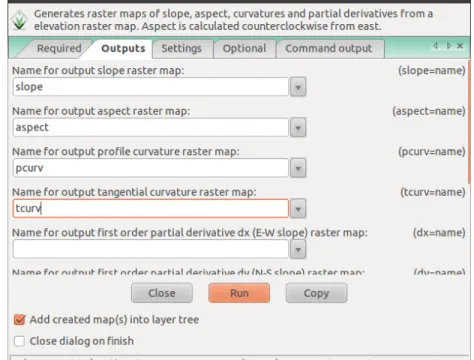View the Command output tab
The width and height of the screenshot is (474, 360).
tap(329, 48)
